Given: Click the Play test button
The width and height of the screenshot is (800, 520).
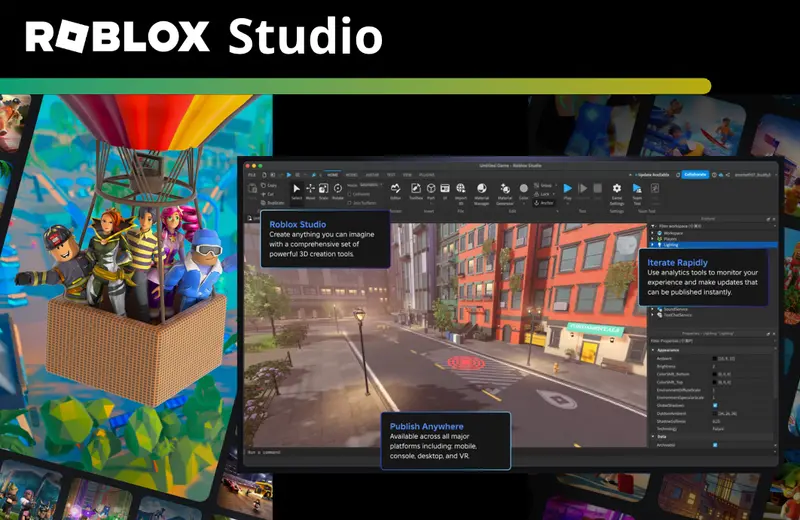Looking at the screenshot, I should click(x=568, y=189).
